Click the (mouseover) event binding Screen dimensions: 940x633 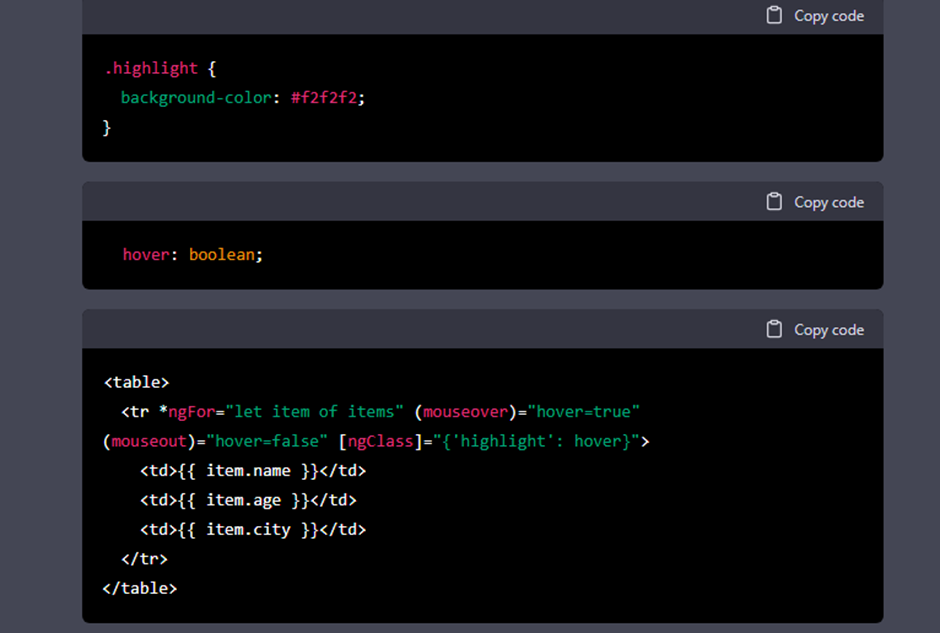coord(465,412)
